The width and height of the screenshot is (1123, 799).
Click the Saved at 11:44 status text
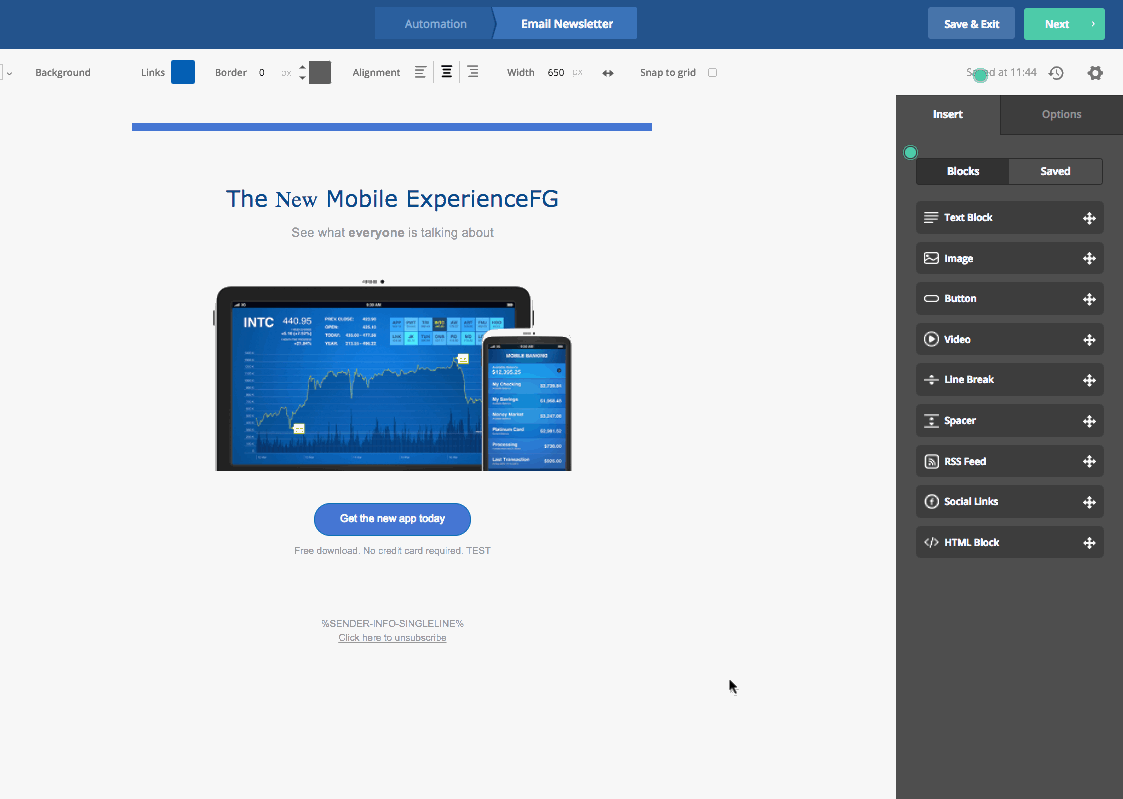point(1001,72)
